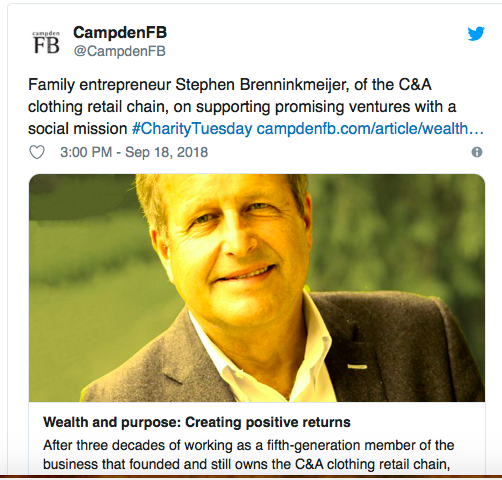Open the tweet info circle icon
Screen dimensions: 502x480
(x=477, y=152)
